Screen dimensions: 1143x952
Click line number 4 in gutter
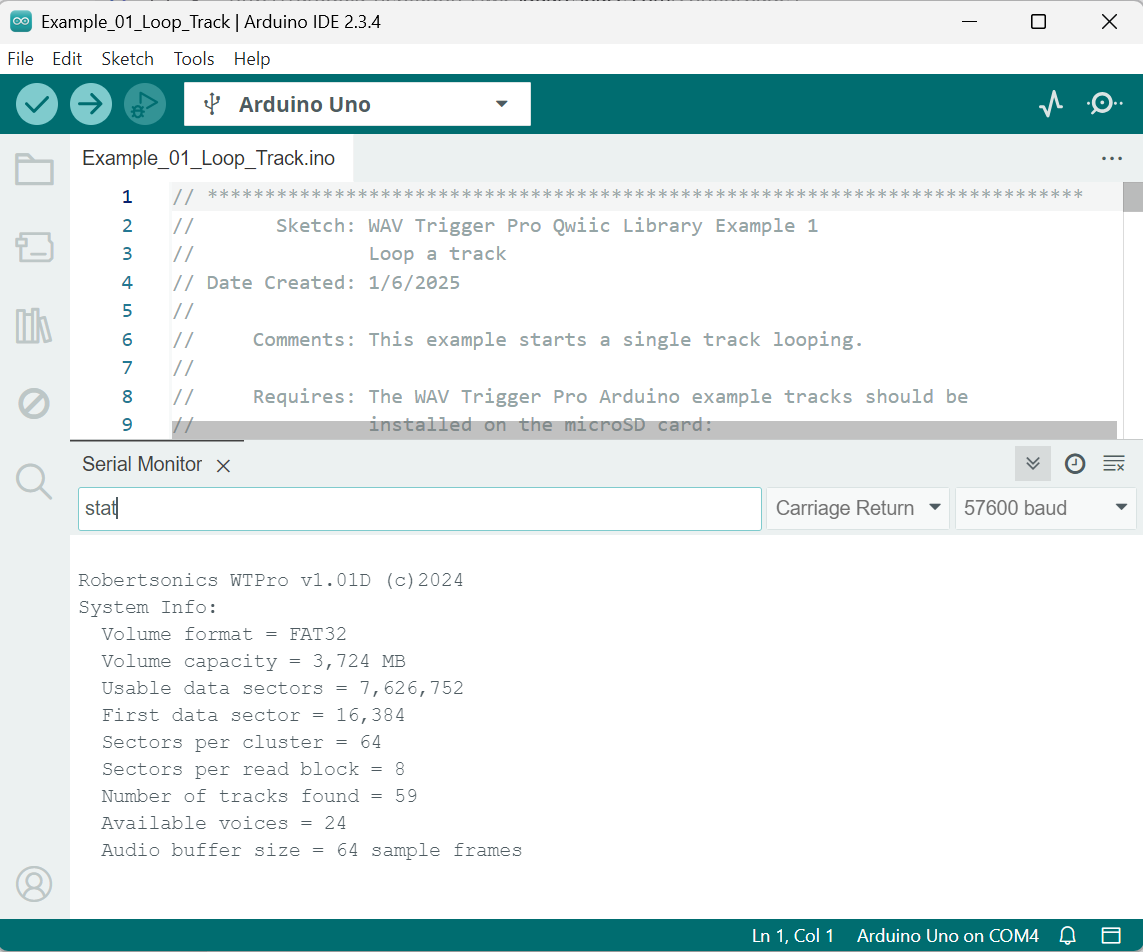pos(127,282)
